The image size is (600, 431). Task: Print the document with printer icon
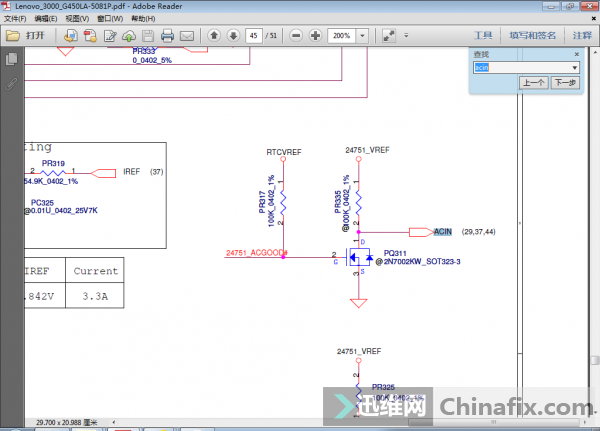(167, 36)
